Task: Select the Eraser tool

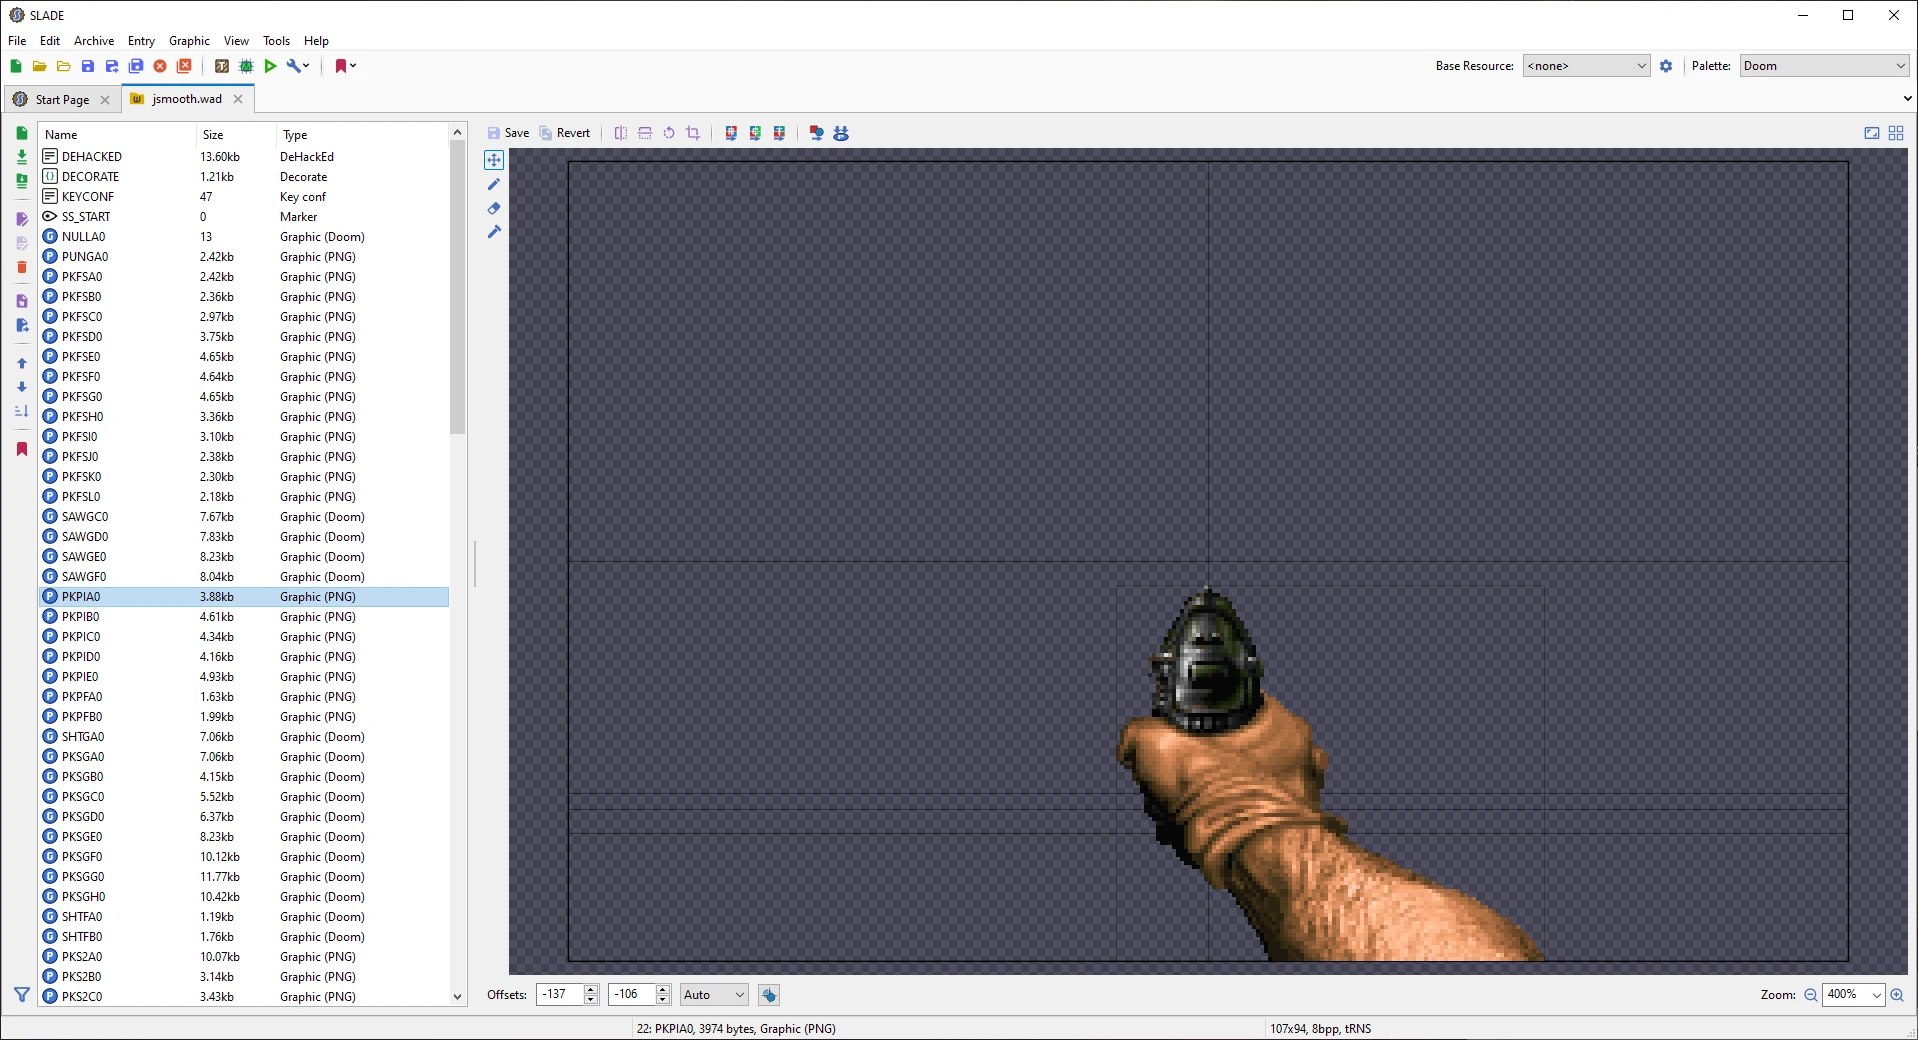Action: pos(494,208)
